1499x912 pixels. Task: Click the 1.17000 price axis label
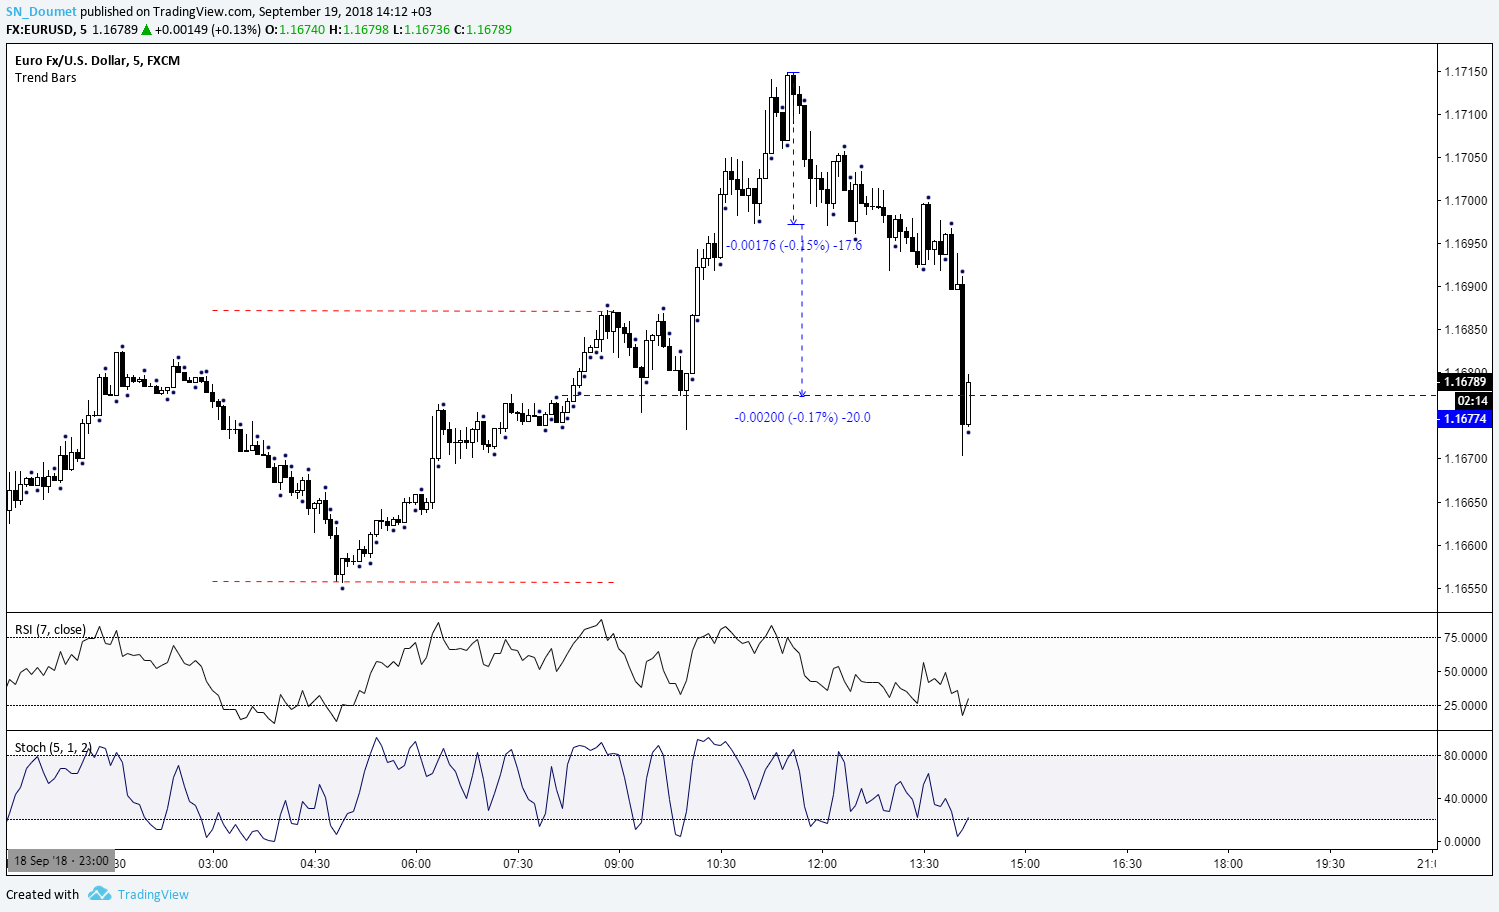(1464, 201)
